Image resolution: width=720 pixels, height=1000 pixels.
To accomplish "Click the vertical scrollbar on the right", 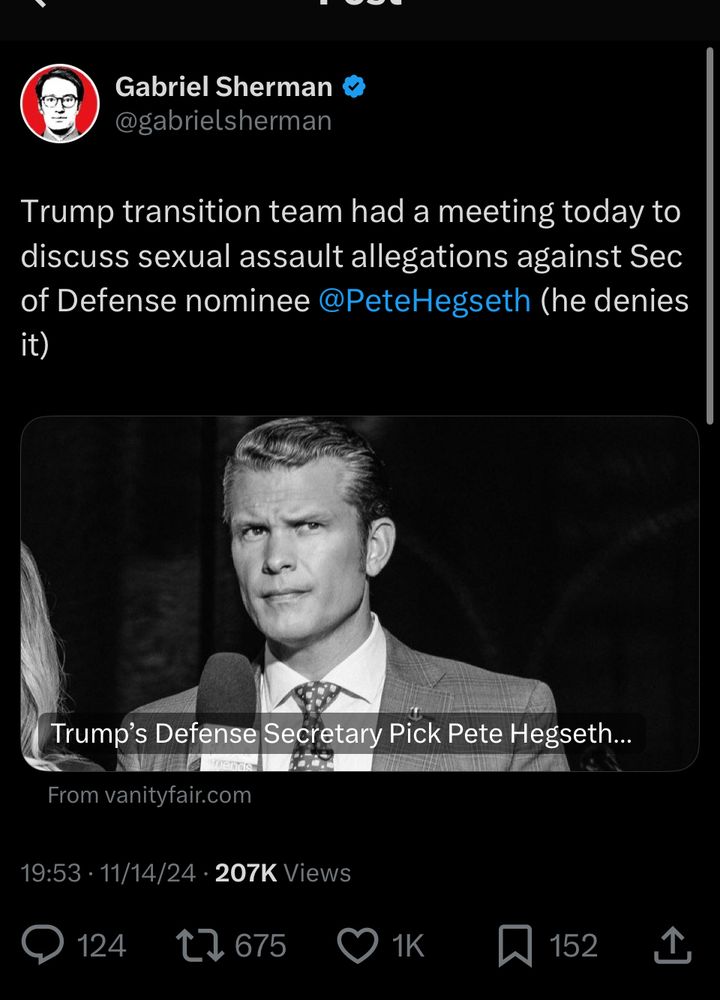I will 710,235.
